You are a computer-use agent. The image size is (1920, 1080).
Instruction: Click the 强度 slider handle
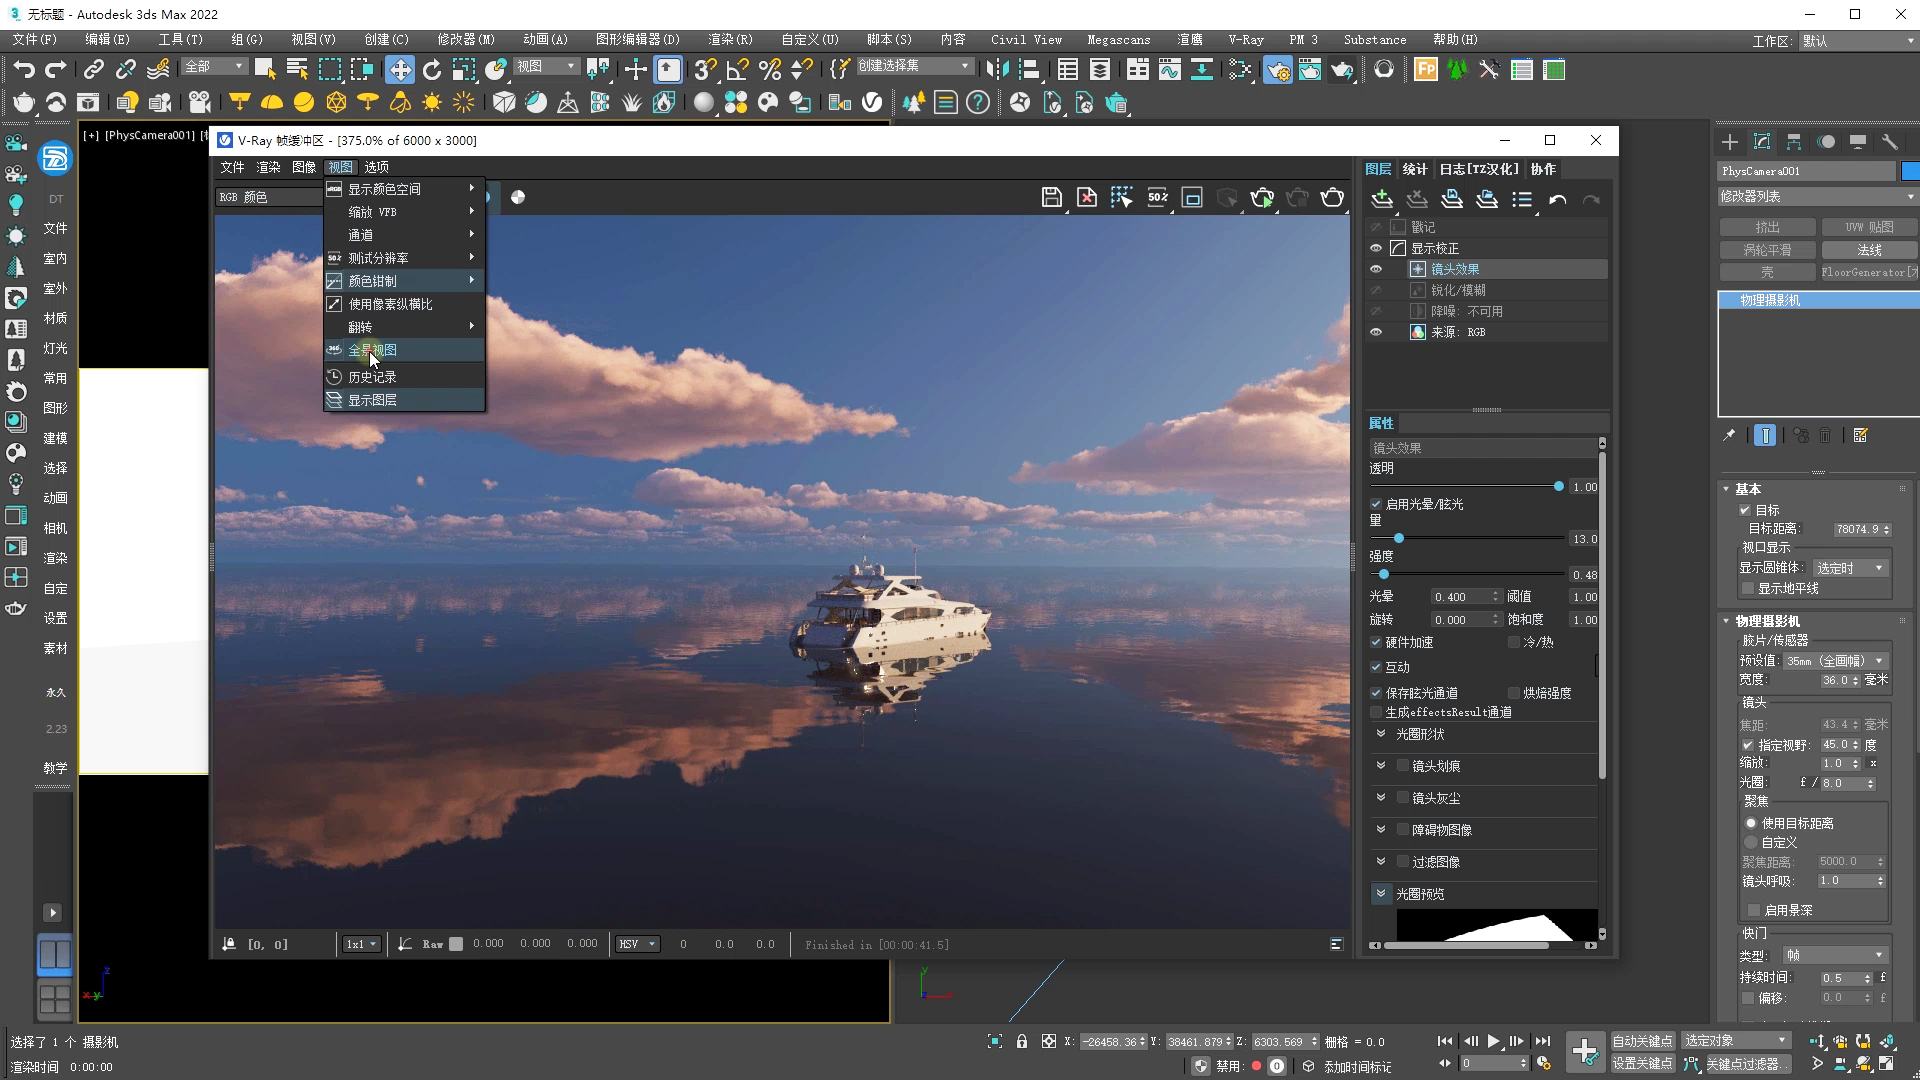pos(1384,574)
